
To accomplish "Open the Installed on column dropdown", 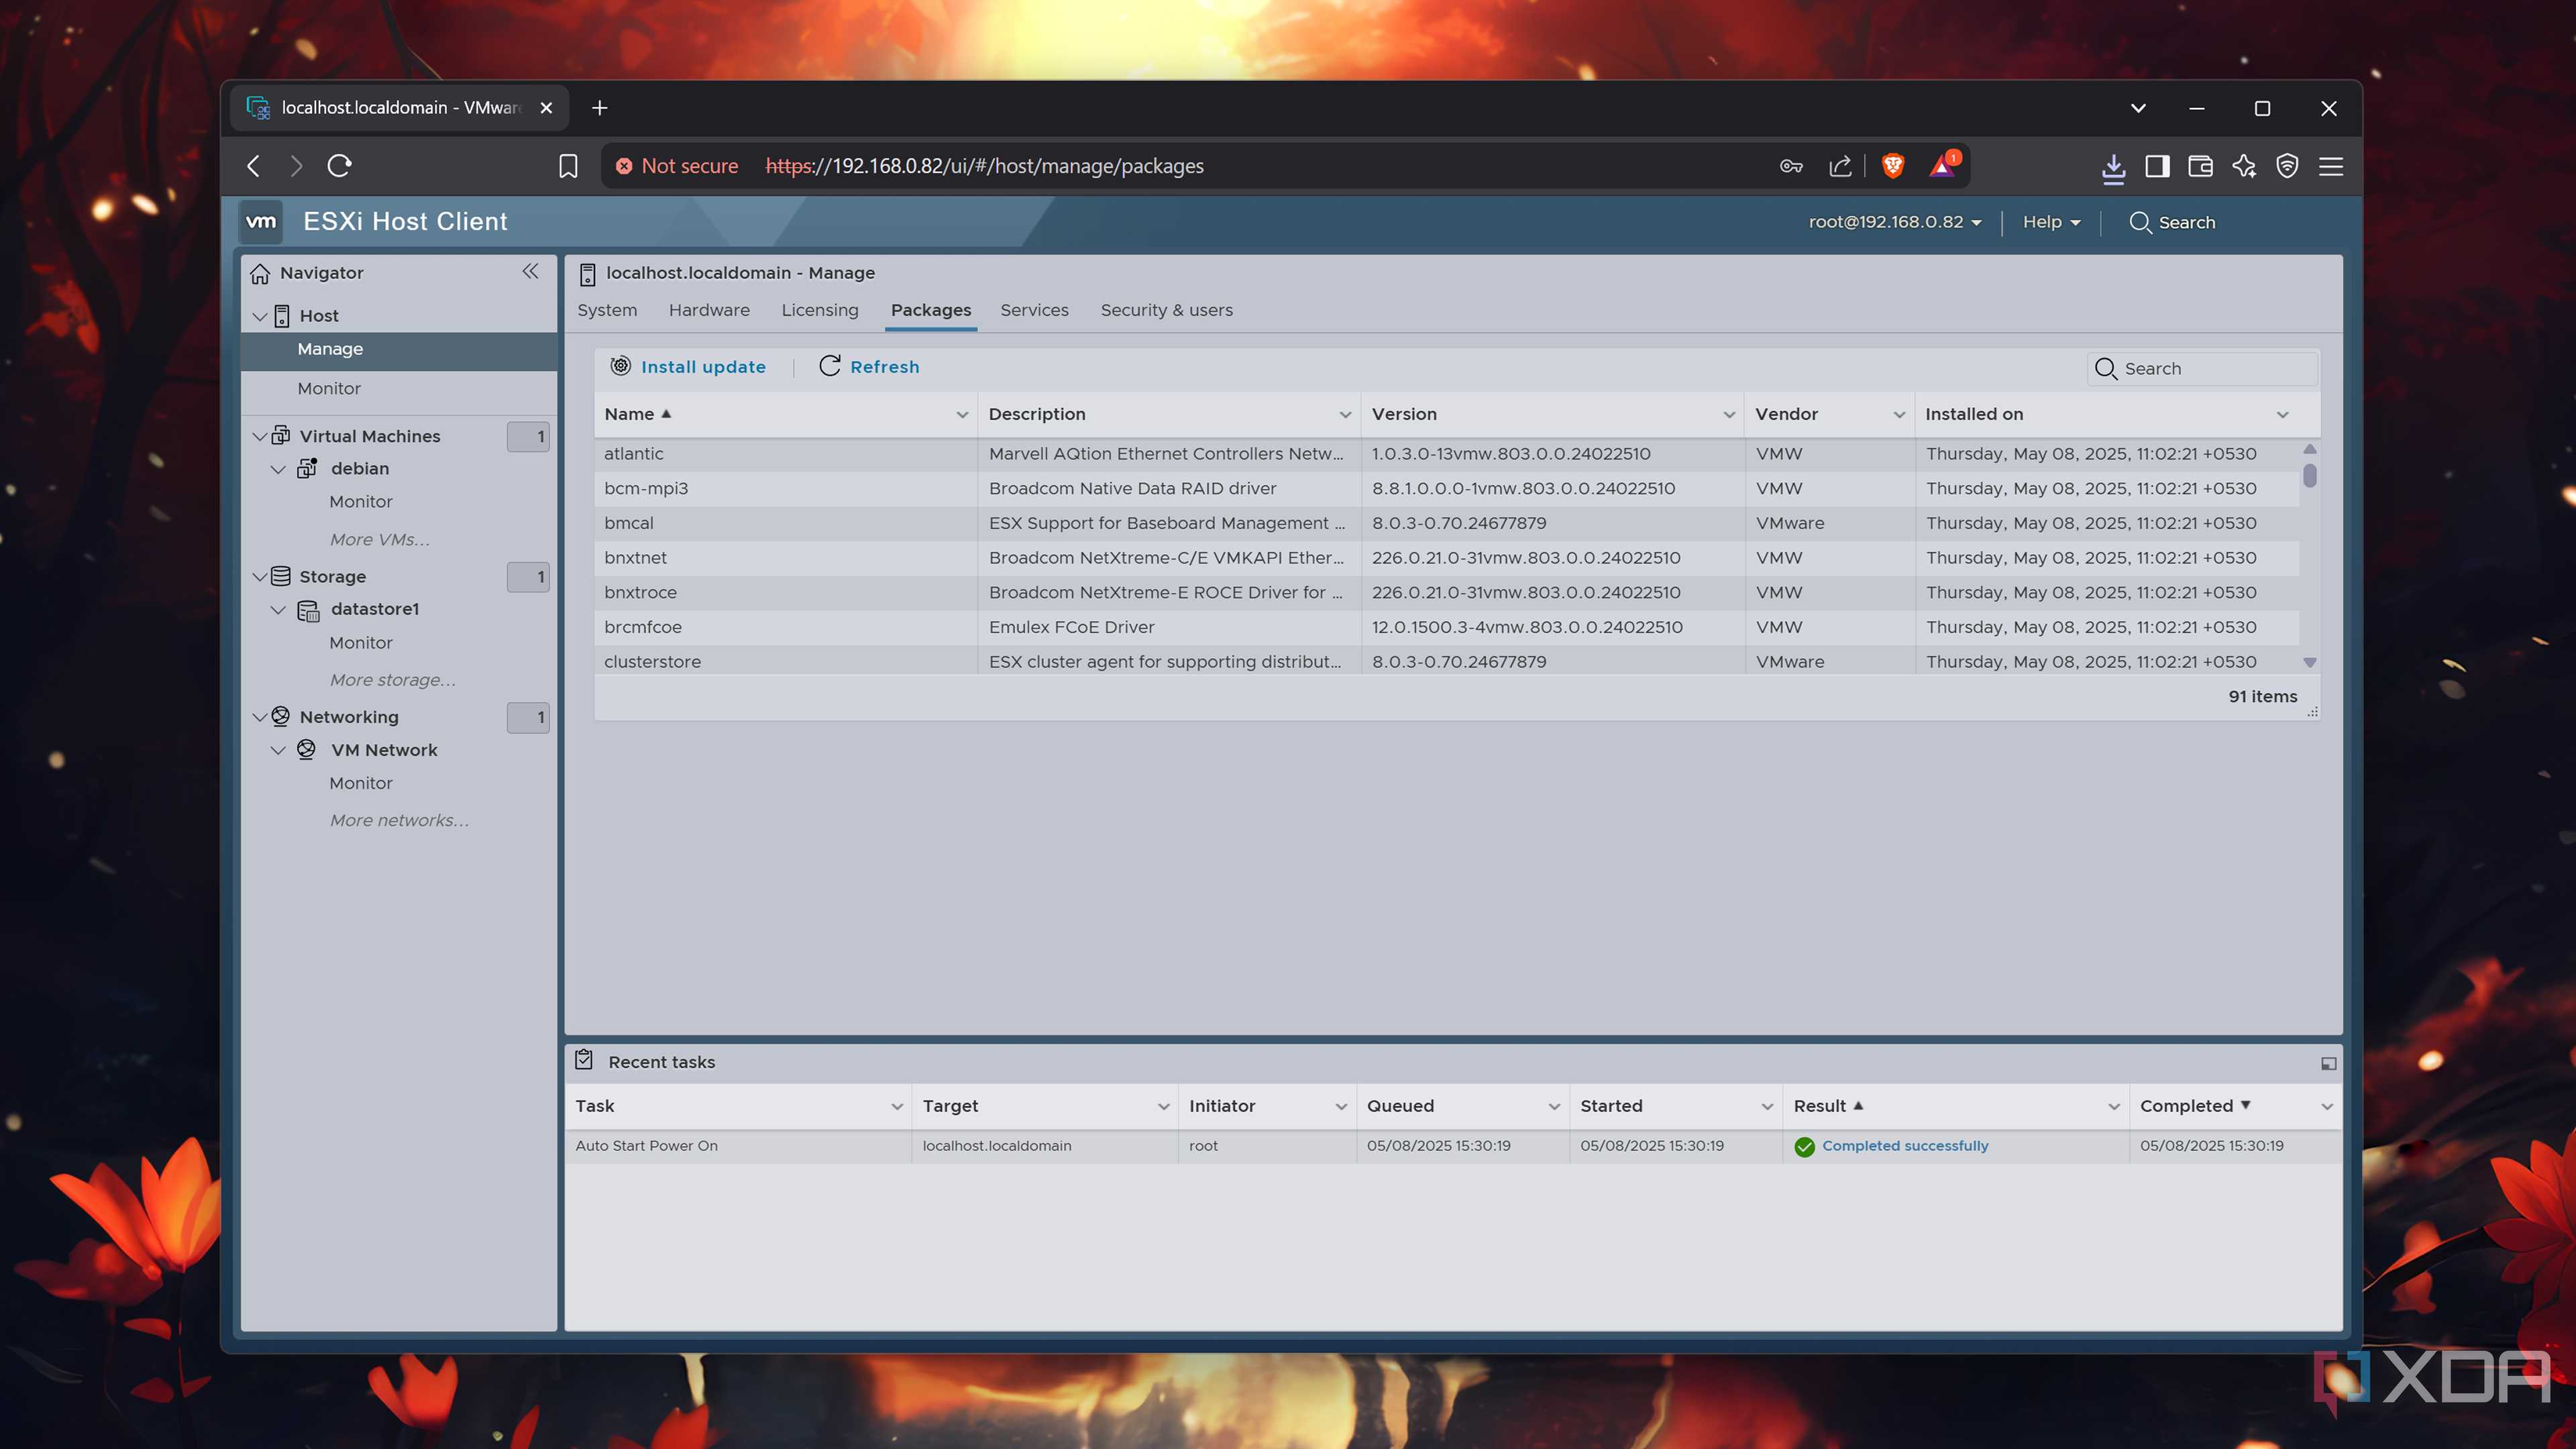I will tap(2282, 414).
